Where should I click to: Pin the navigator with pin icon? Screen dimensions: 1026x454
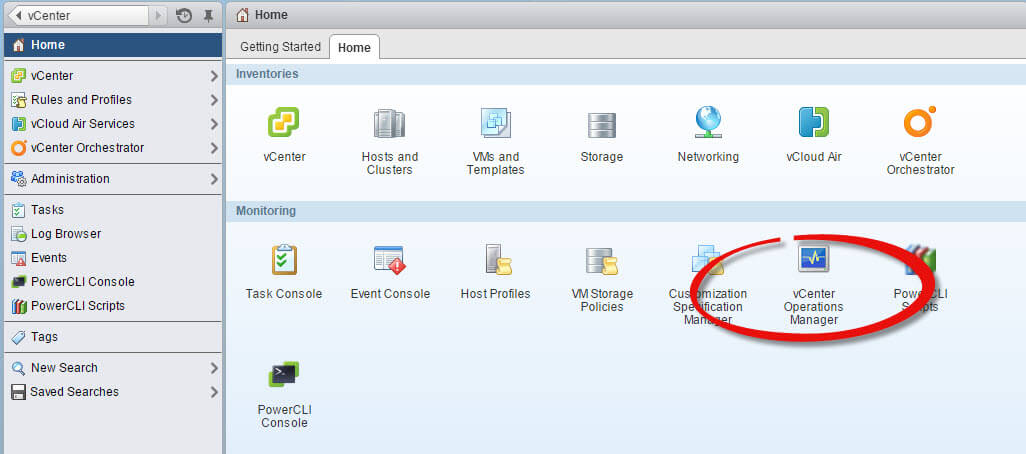click(x=208, y=16)
